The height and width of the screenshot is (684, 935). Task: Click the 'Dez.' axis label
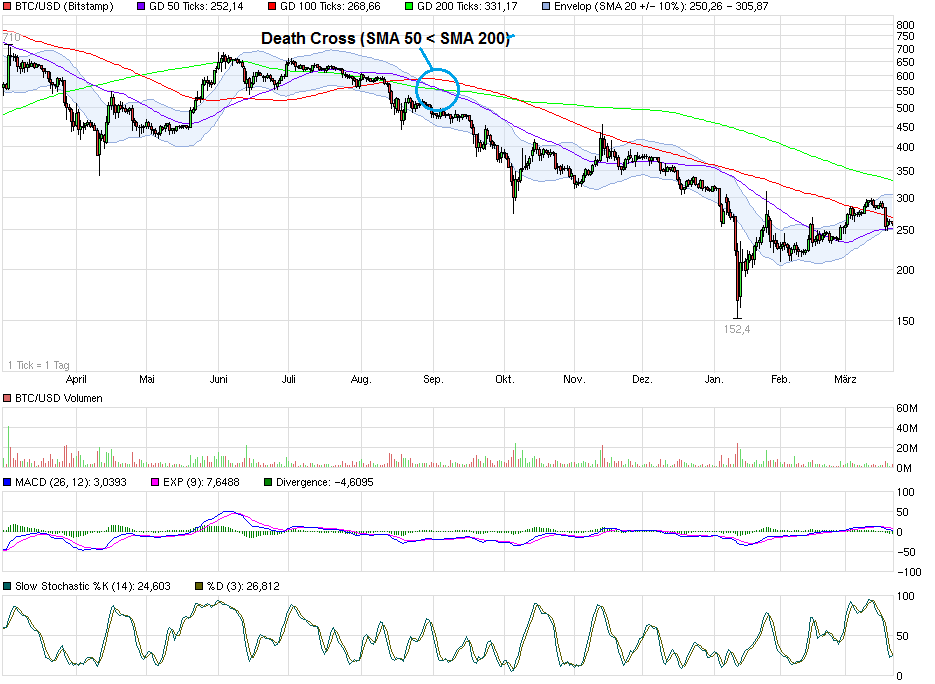tap(642, 379)
